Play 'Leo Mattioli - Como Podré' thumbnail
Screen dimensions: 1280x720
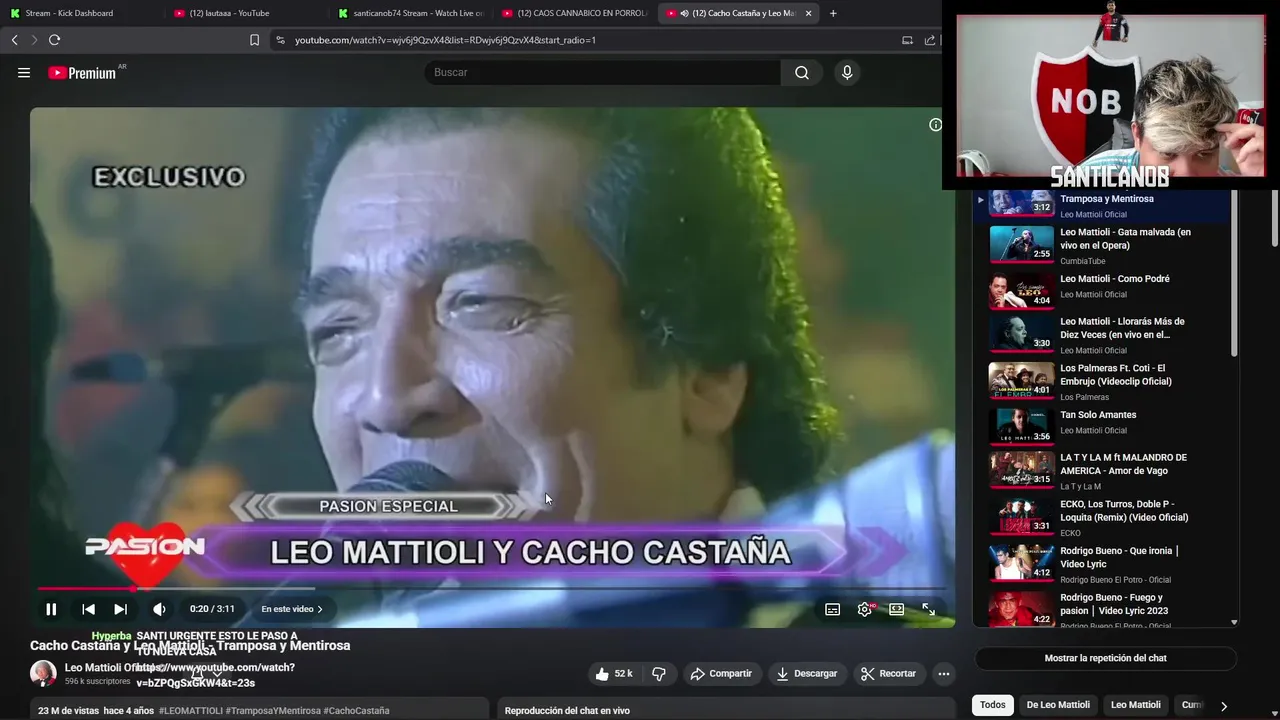point(1021,291)
